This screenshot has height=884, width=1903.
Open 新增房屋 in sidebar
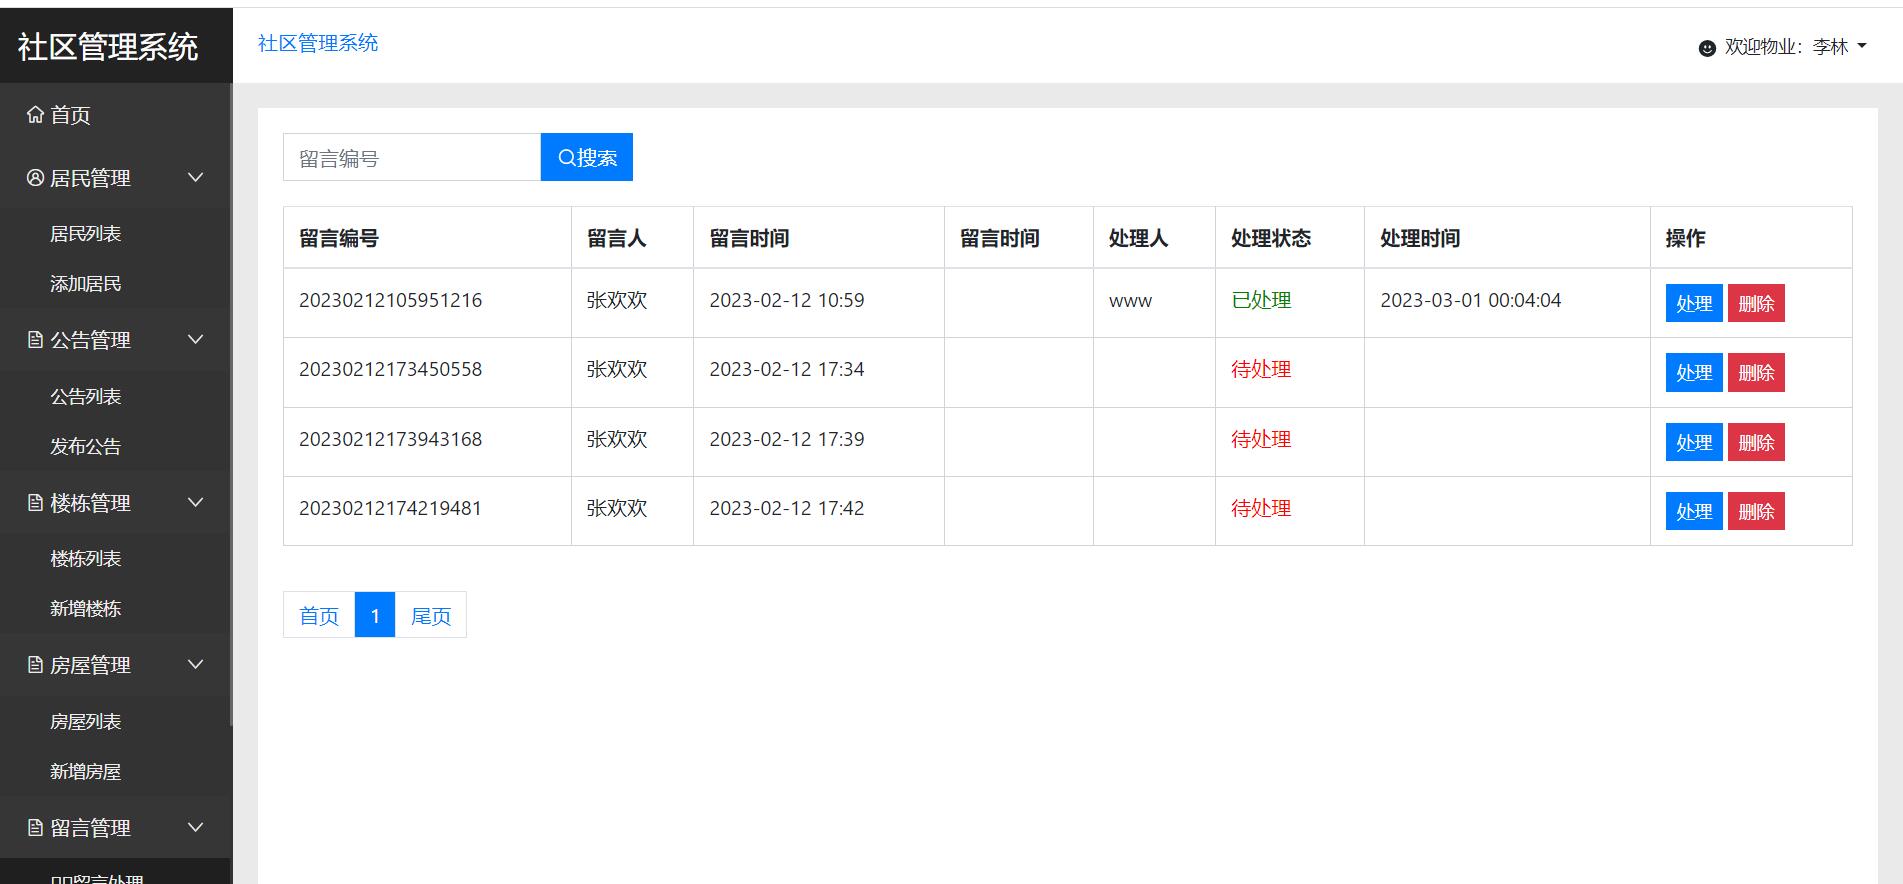click(x=86, y=772)
